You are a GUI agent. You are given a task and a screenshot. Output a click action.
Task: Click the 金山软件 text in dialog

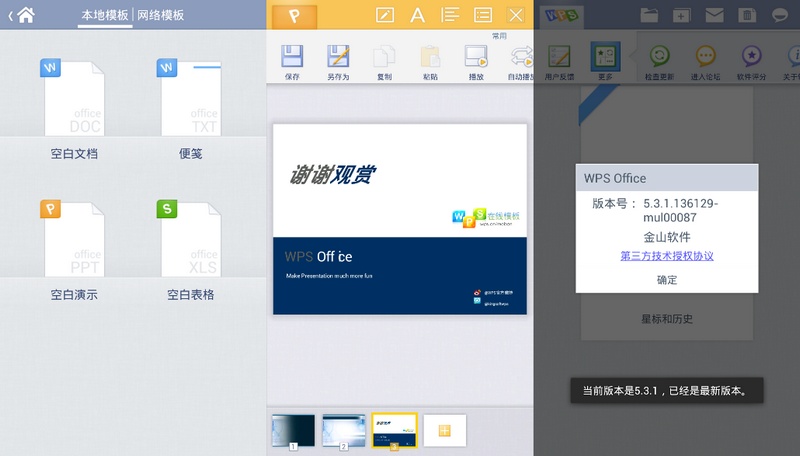pos(667,237)
